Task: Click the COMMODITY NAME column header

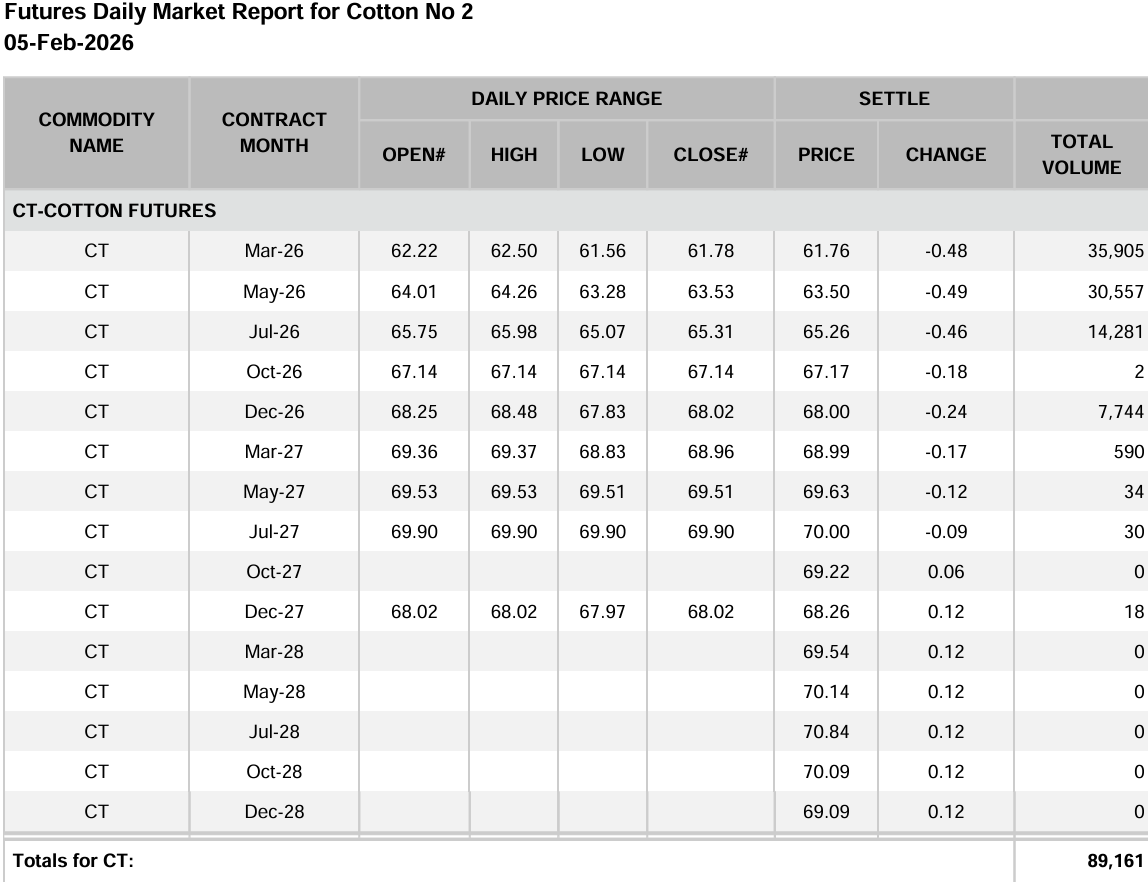Action: click(x=97, y=133)
